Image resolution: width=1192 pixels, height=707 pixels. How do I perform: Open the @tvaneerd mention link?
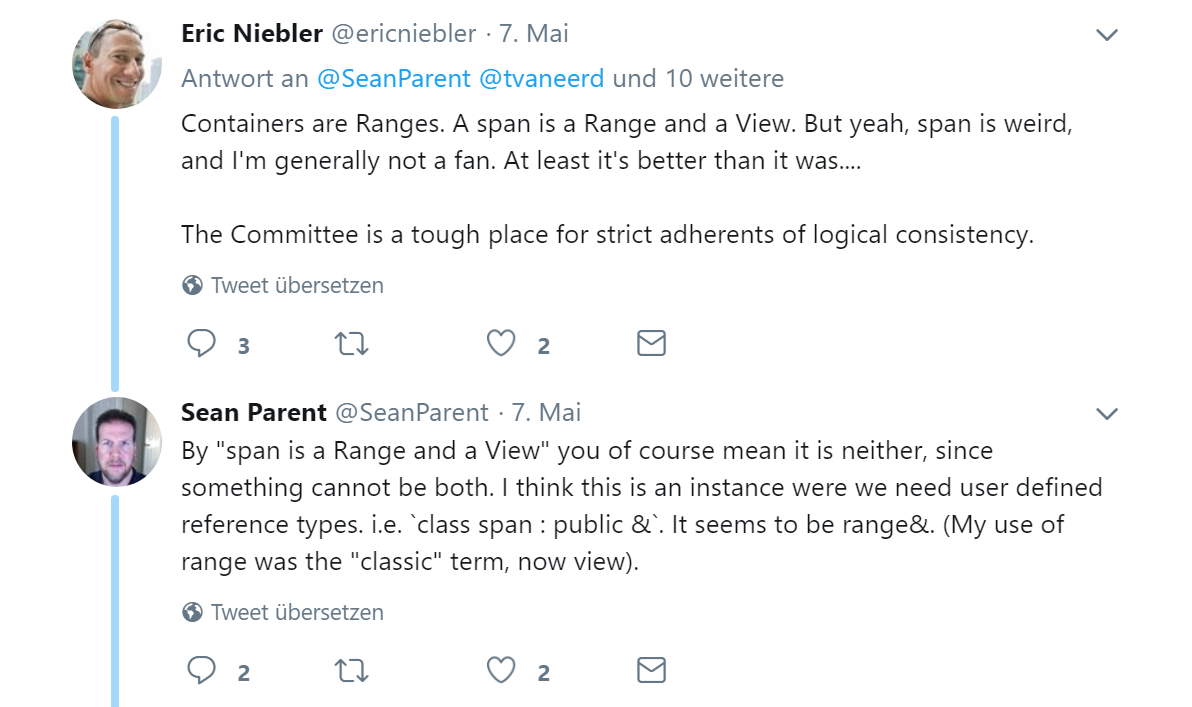point(542,78)
